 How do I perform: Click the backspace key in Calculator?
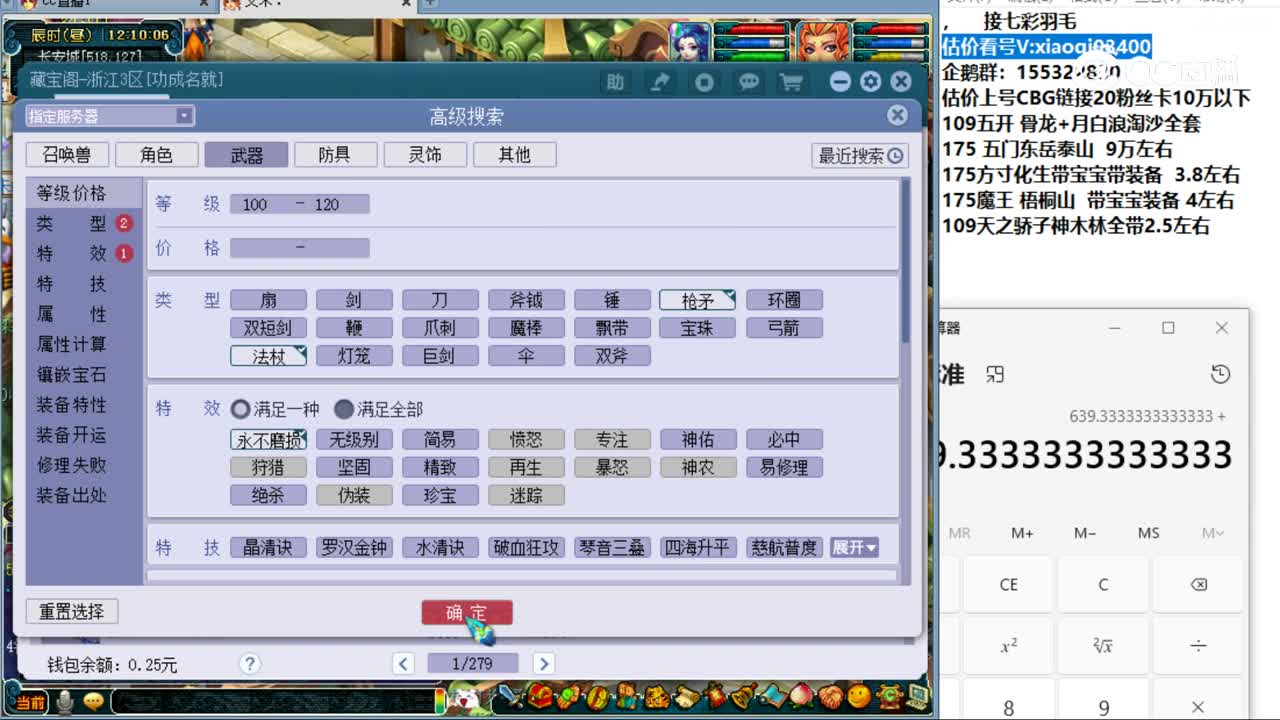1198,585
